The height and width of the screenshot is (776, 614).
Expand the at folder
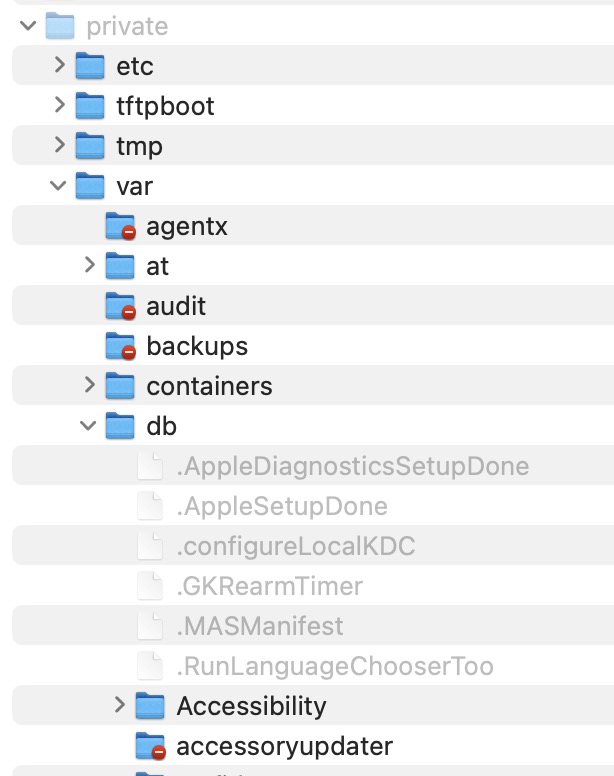tap(89, 266)
